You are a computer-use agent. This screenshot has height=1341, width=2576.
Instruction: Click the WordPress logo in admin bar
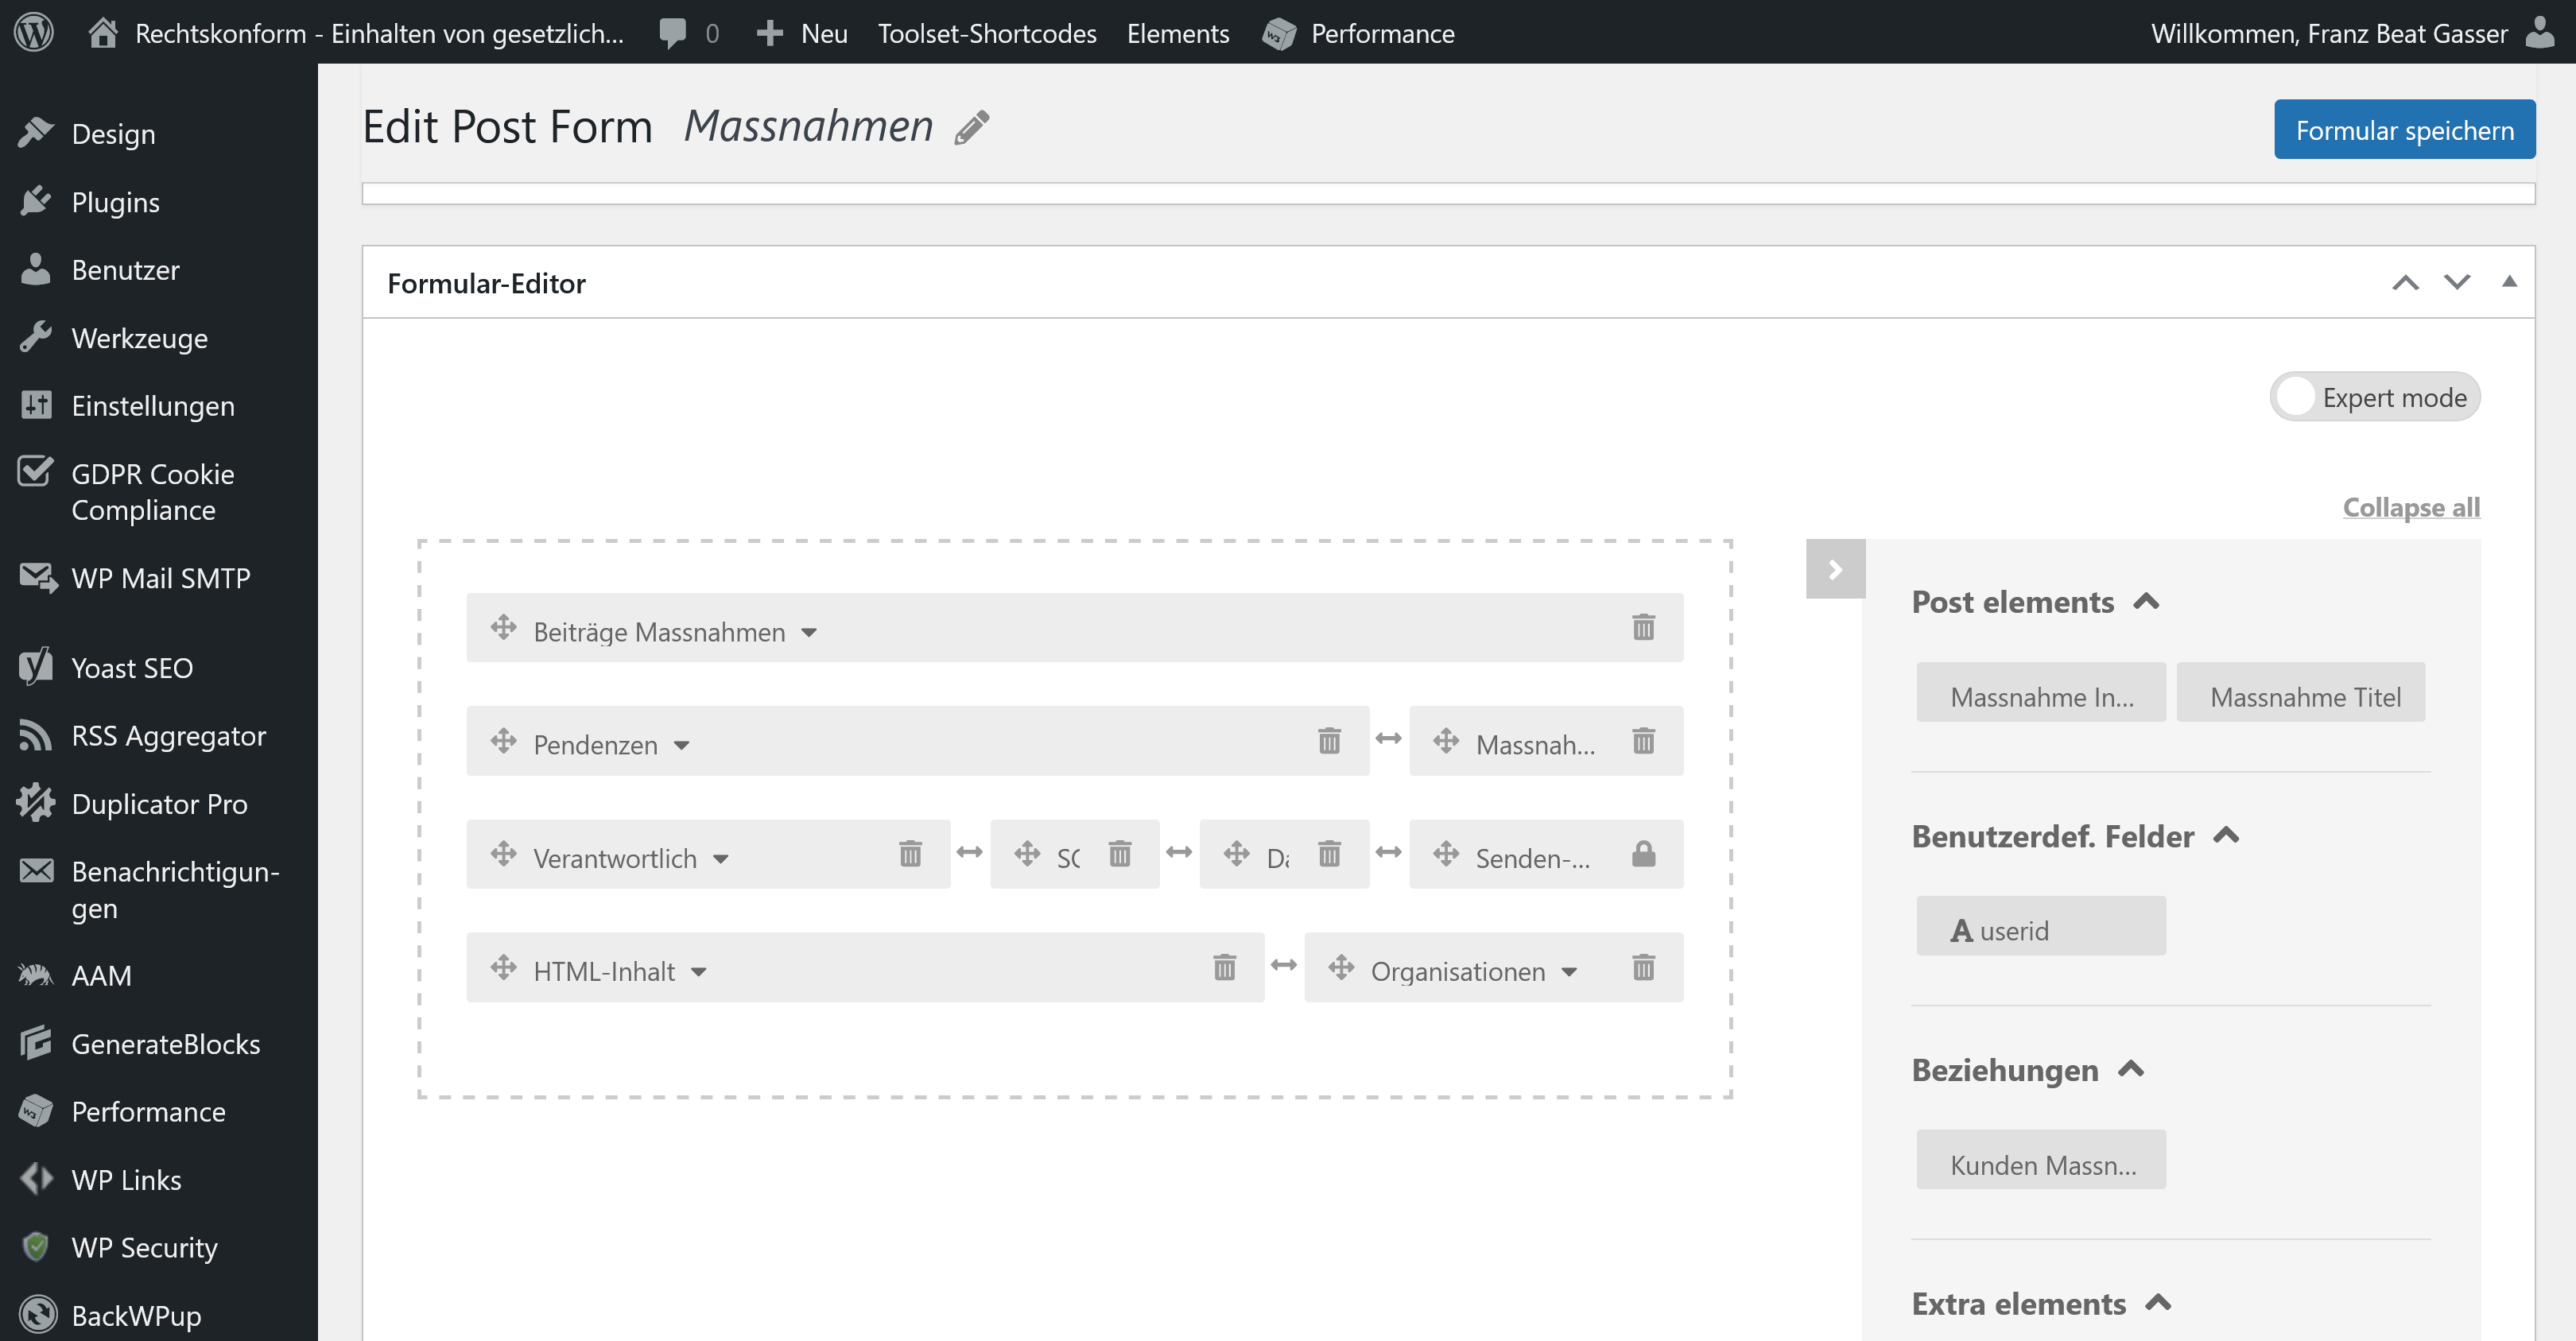34,32
